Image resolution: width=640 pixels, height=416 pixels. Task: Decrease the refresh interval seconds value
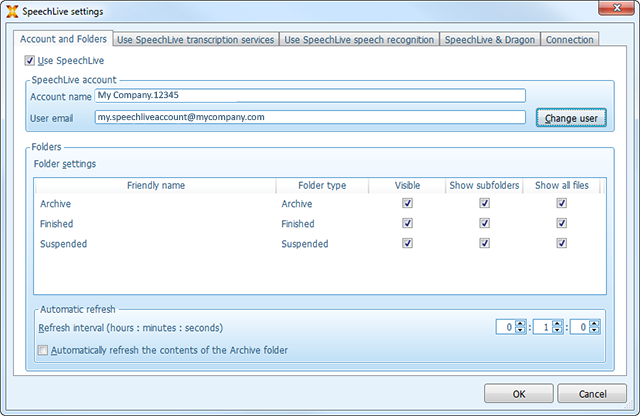click(x=594, y=330)
